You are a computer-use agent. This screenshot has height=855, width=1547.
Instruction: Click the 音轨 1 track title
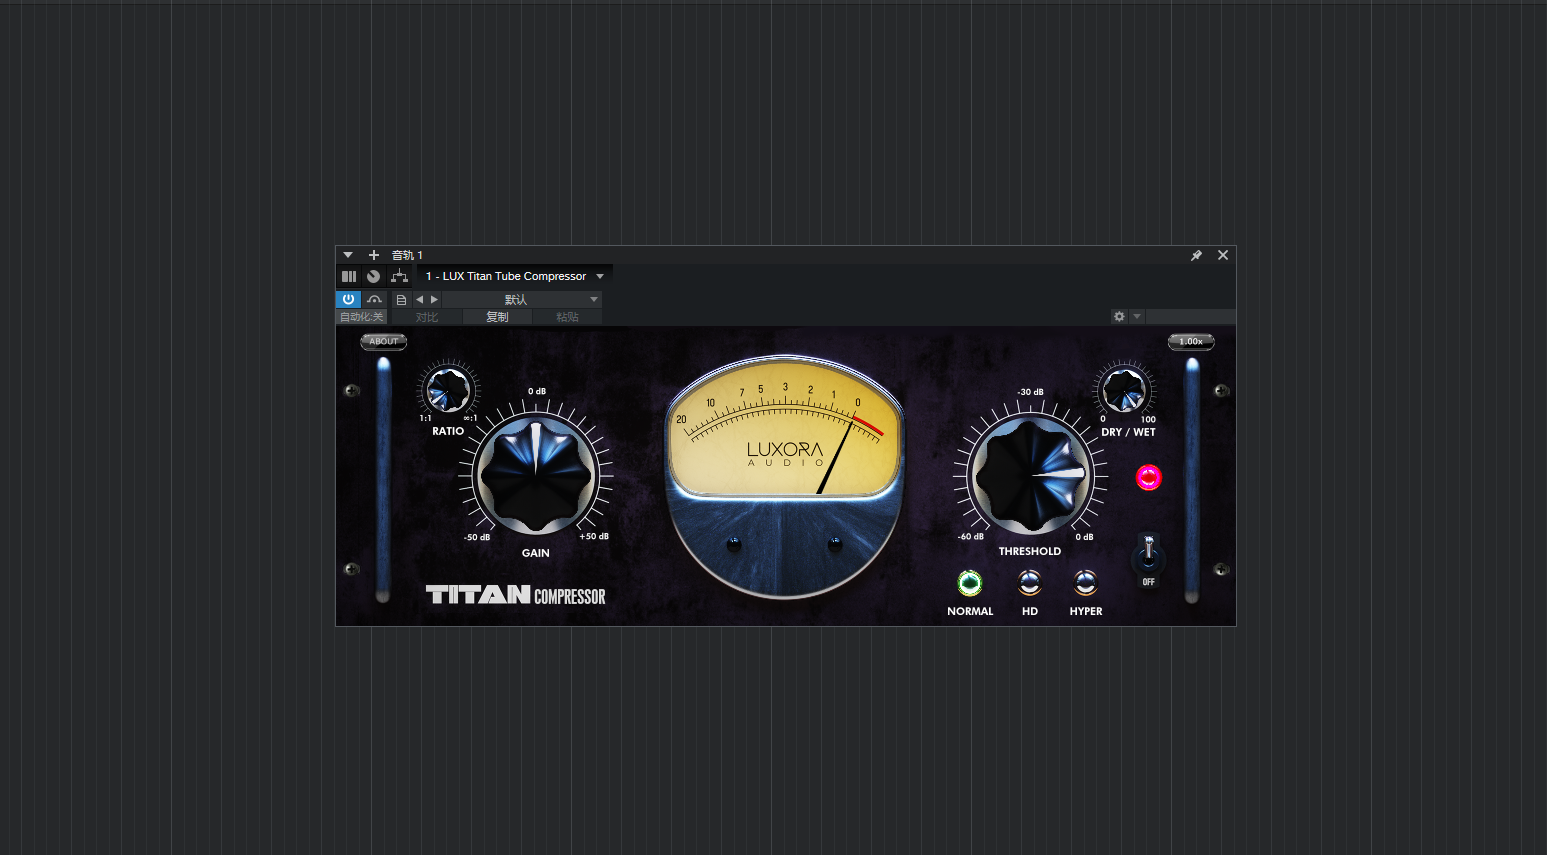[x=407, y=255]
